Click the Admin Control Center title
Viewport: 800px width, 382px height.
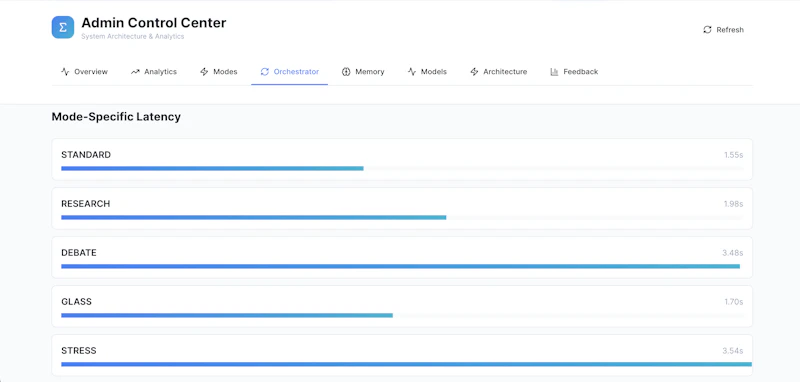click(x=154, y=23)
